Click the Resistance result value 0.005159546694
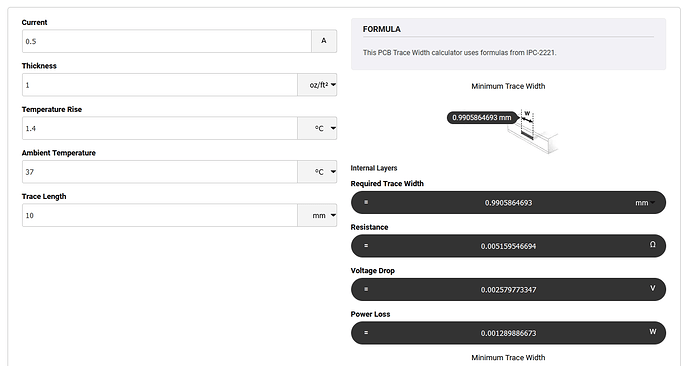The image size is (690, 366). [x=508, y=246]
